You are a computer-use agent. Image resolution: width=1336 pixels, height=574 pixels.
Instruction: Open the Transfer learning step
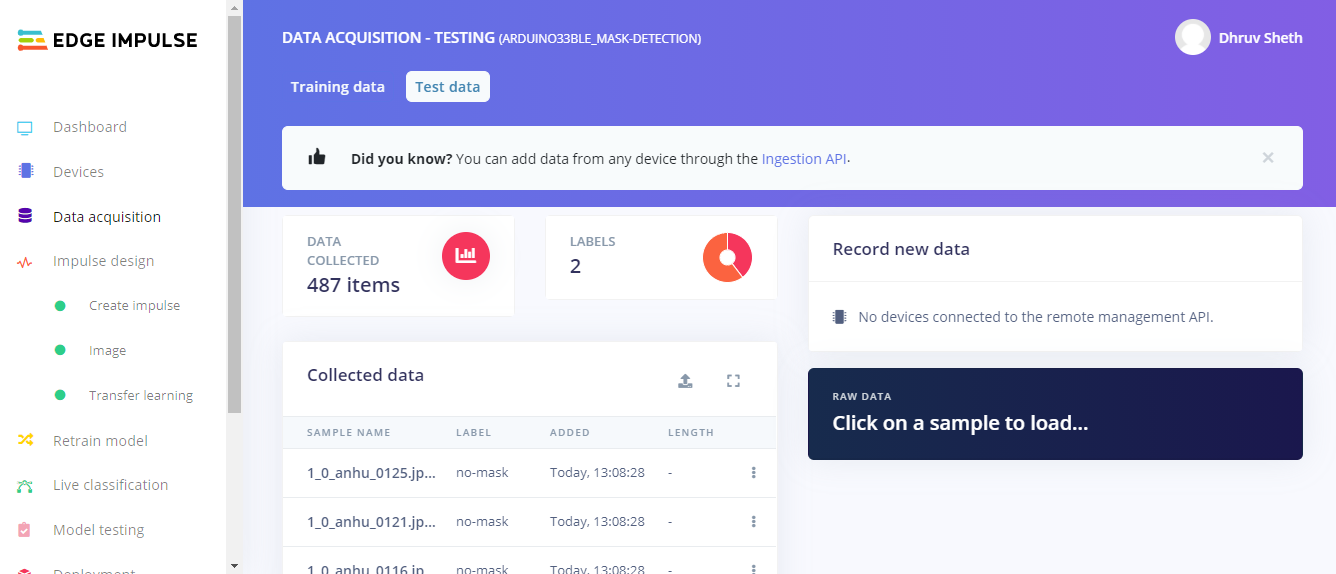(140, 395)
